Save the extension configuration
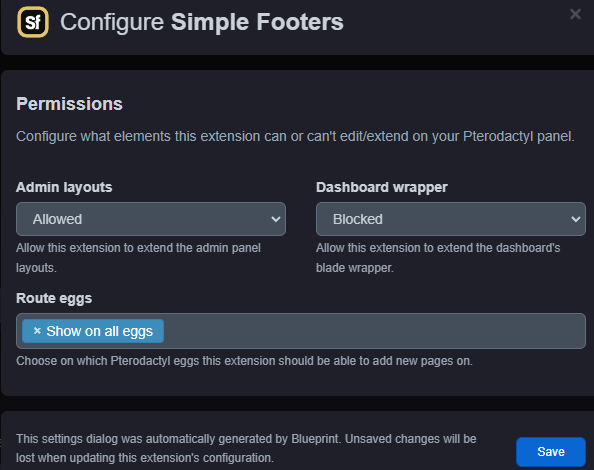 coord(551,451)
